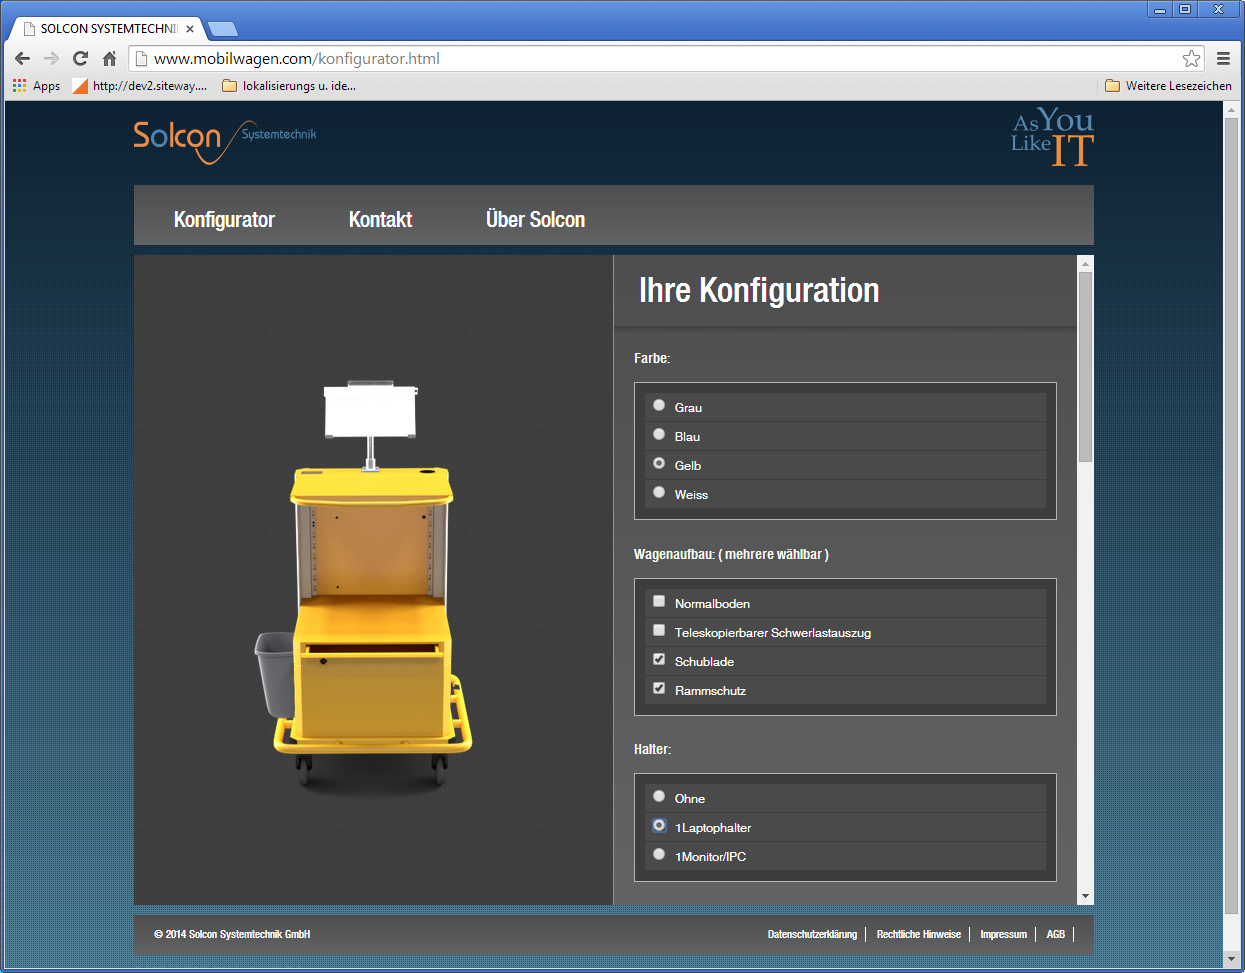Bookmark this page with the star icon
Viewport: 1245px width, 973px height.
click(1191, 59)
